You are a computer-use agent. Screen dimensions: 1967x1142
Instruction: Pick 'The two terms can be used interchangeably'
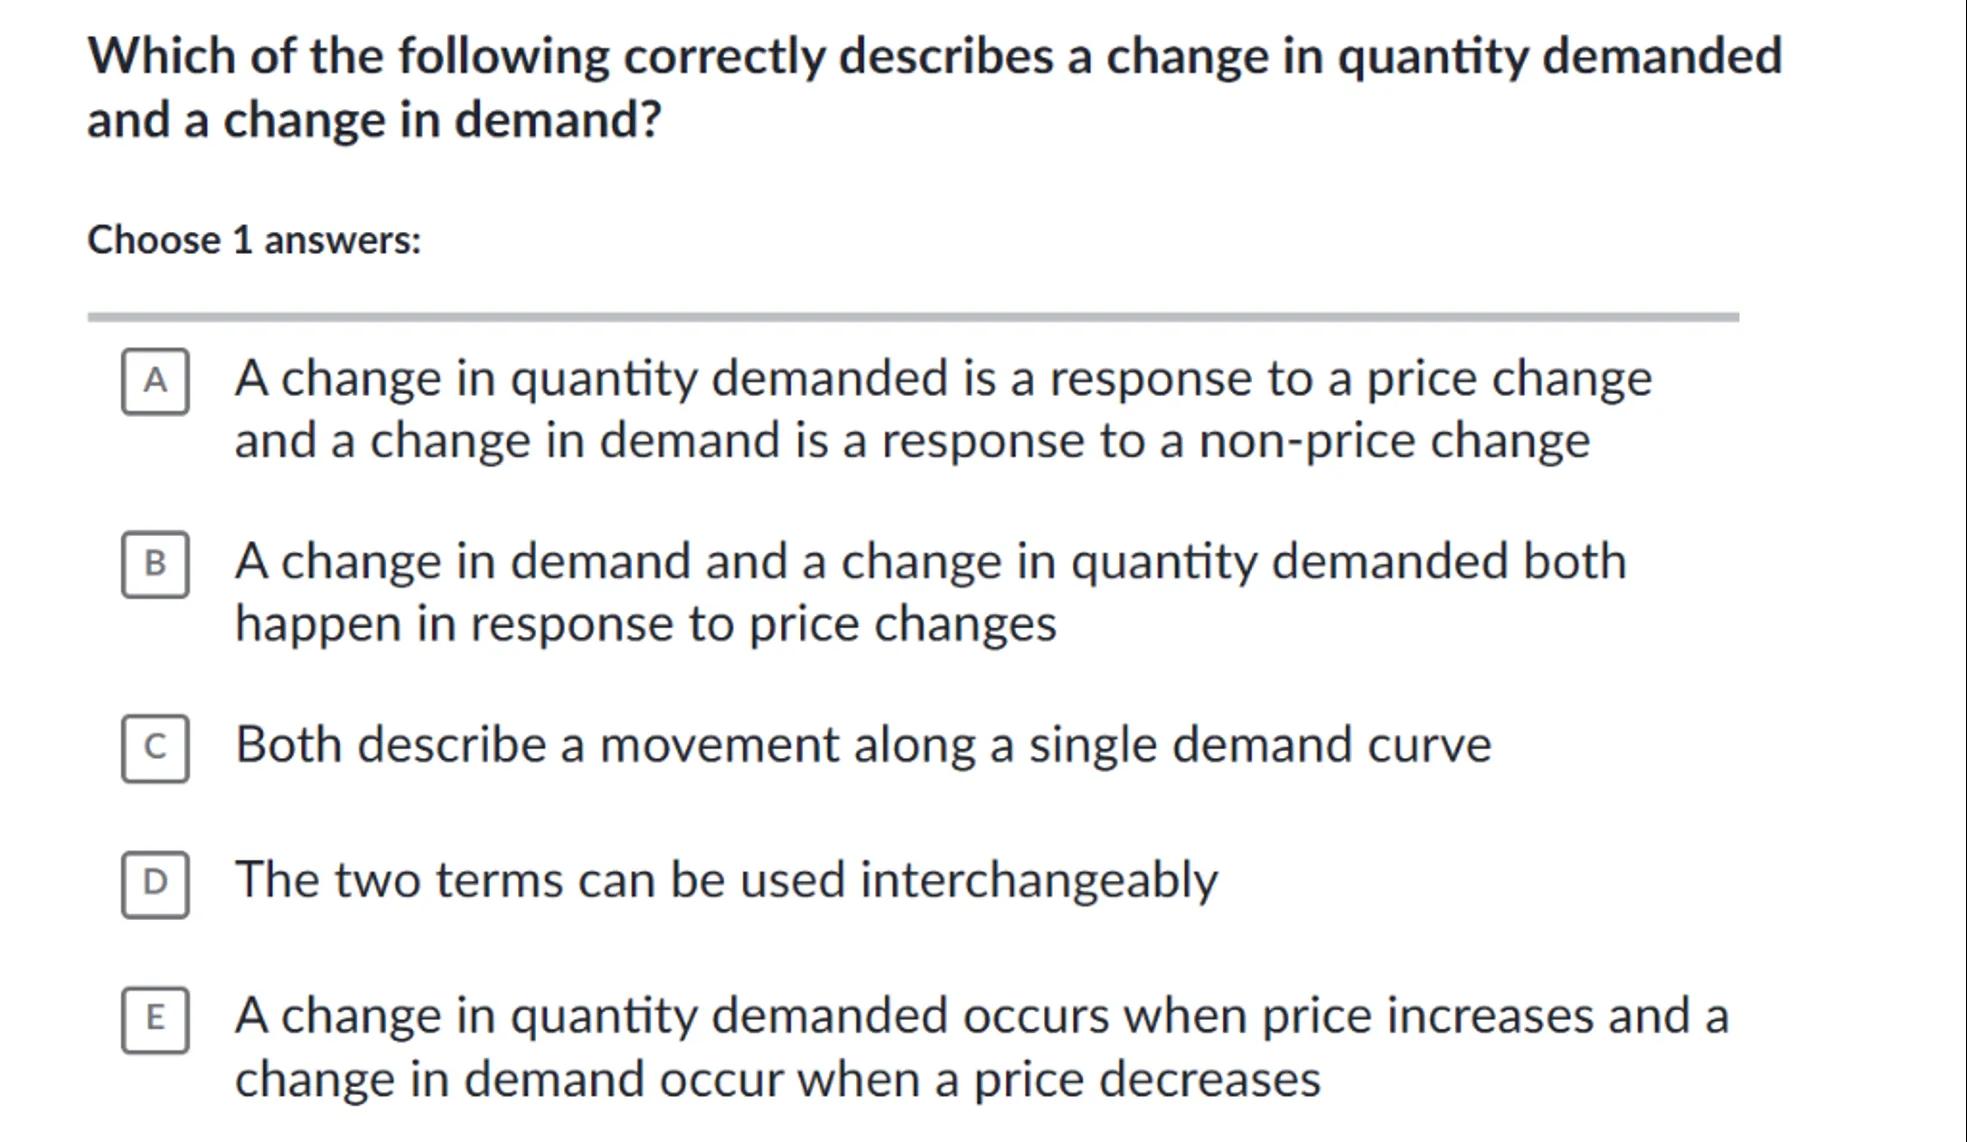726,881
